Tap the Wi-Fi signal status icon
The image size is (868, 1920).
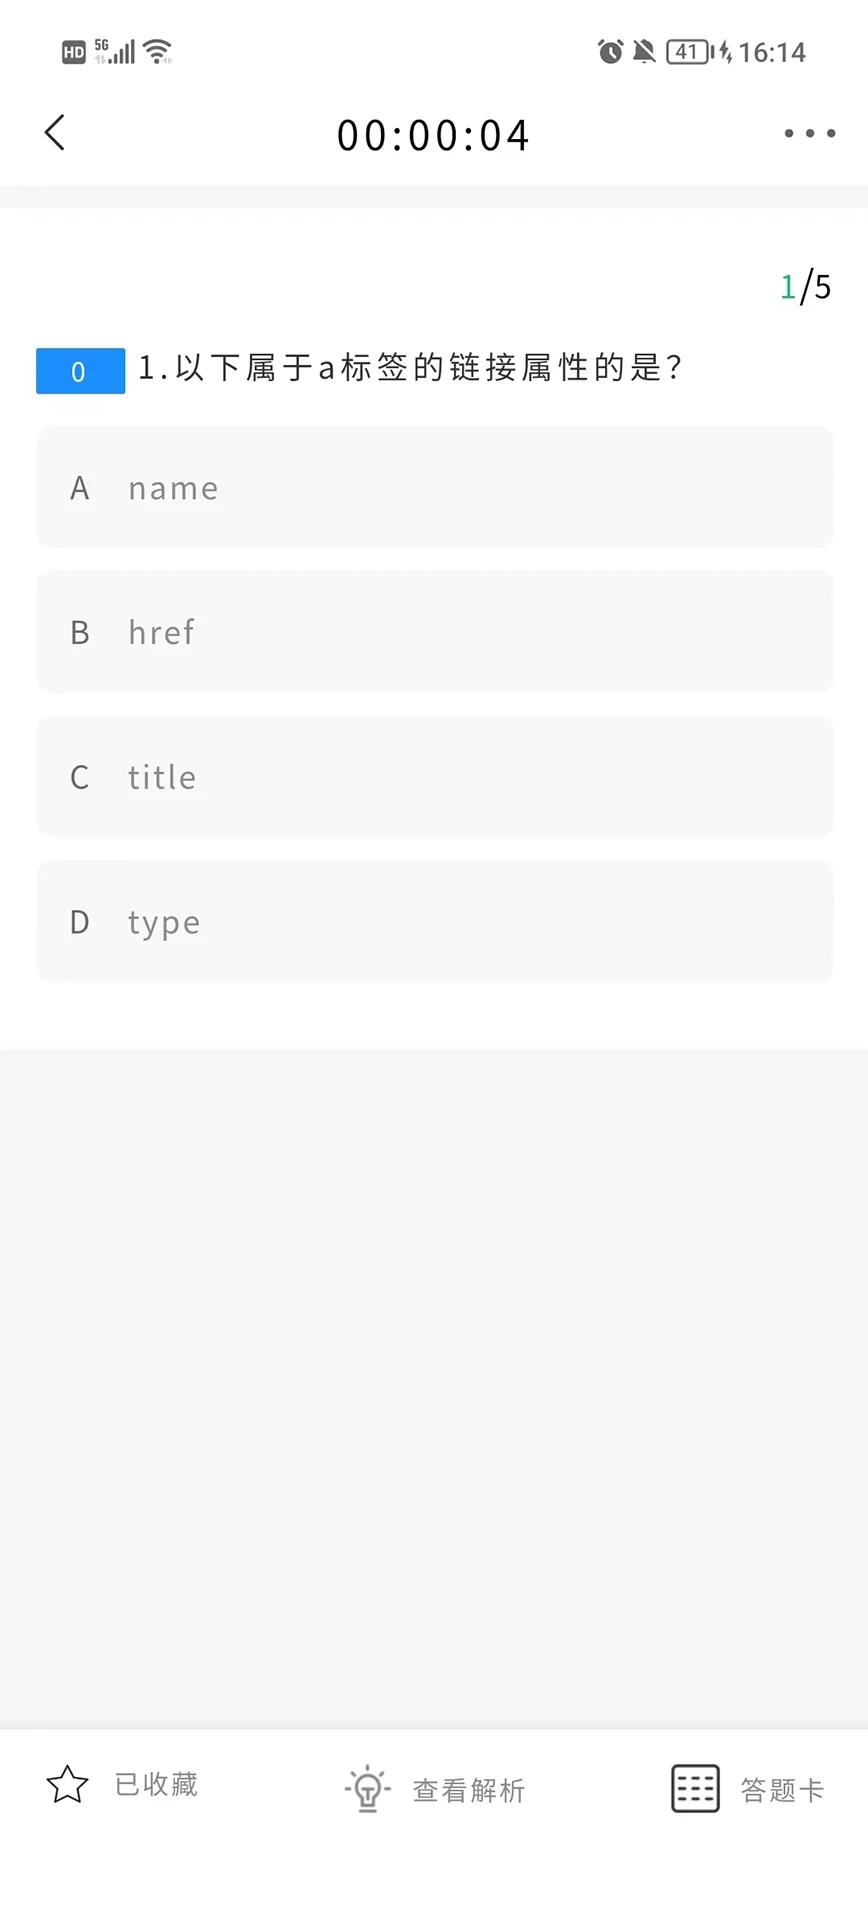click(158, 51)
